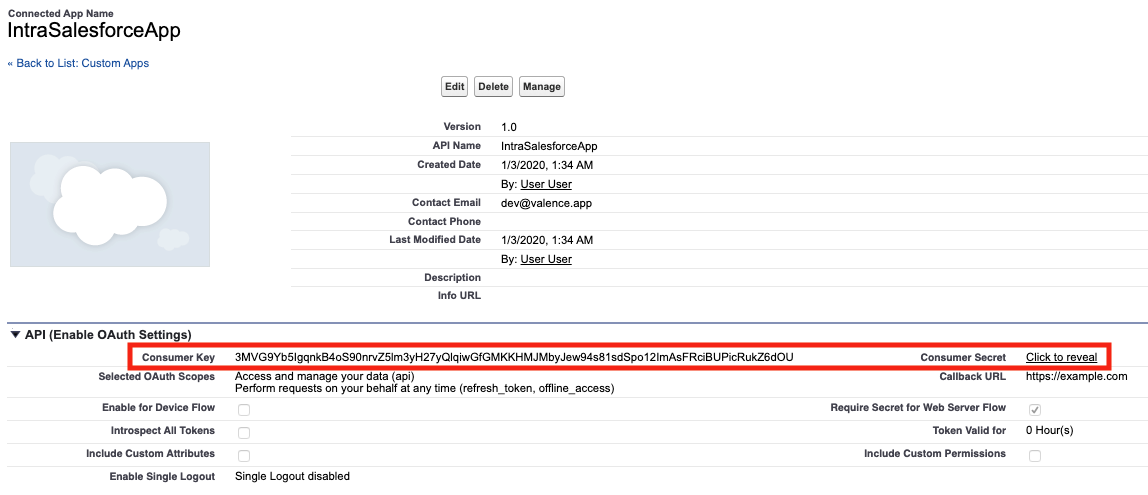Viewport: 1148px width, 495px height.
Task: Select the Consumer Key value text
Action: tap(514, 357)
